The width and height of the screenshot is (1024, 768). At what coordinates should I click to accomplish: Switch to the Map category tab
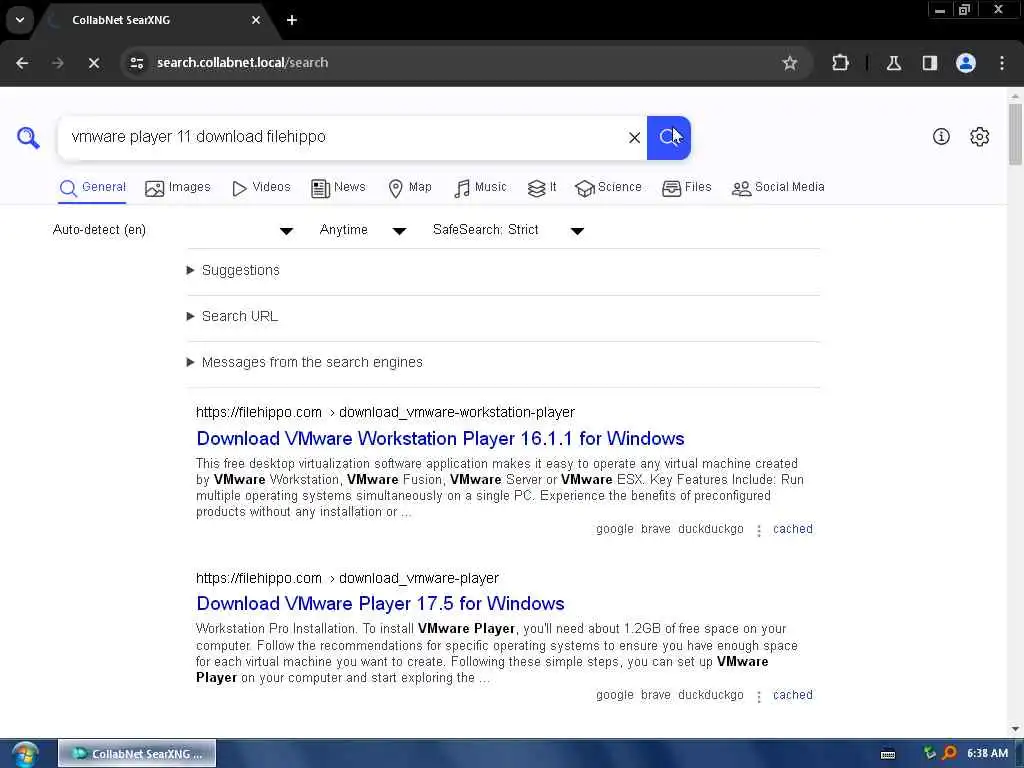[409, 188]
